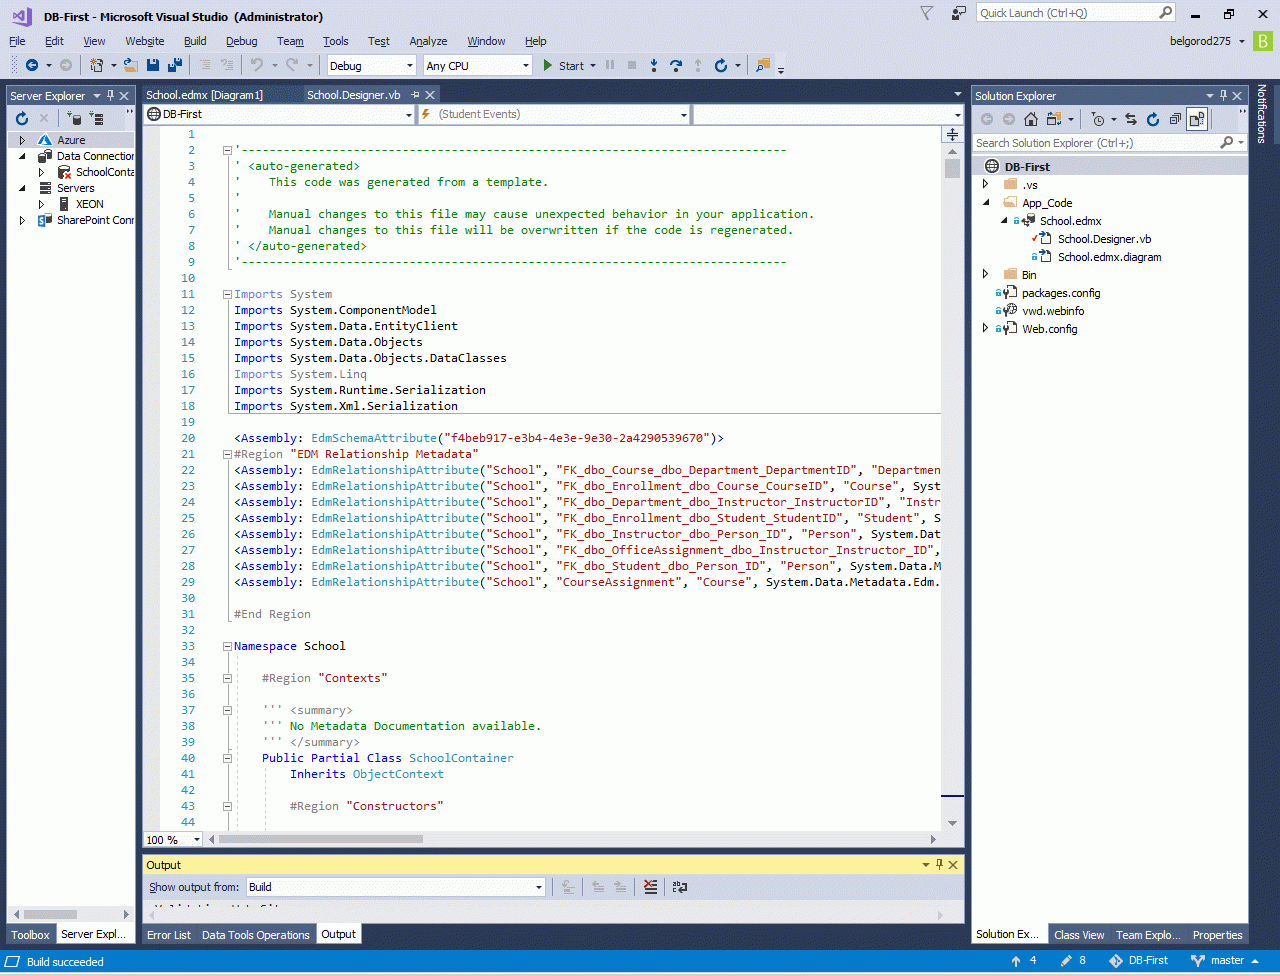
Task: Click Collapse All icon in Solution Explorer
Action: point(1175,119)
